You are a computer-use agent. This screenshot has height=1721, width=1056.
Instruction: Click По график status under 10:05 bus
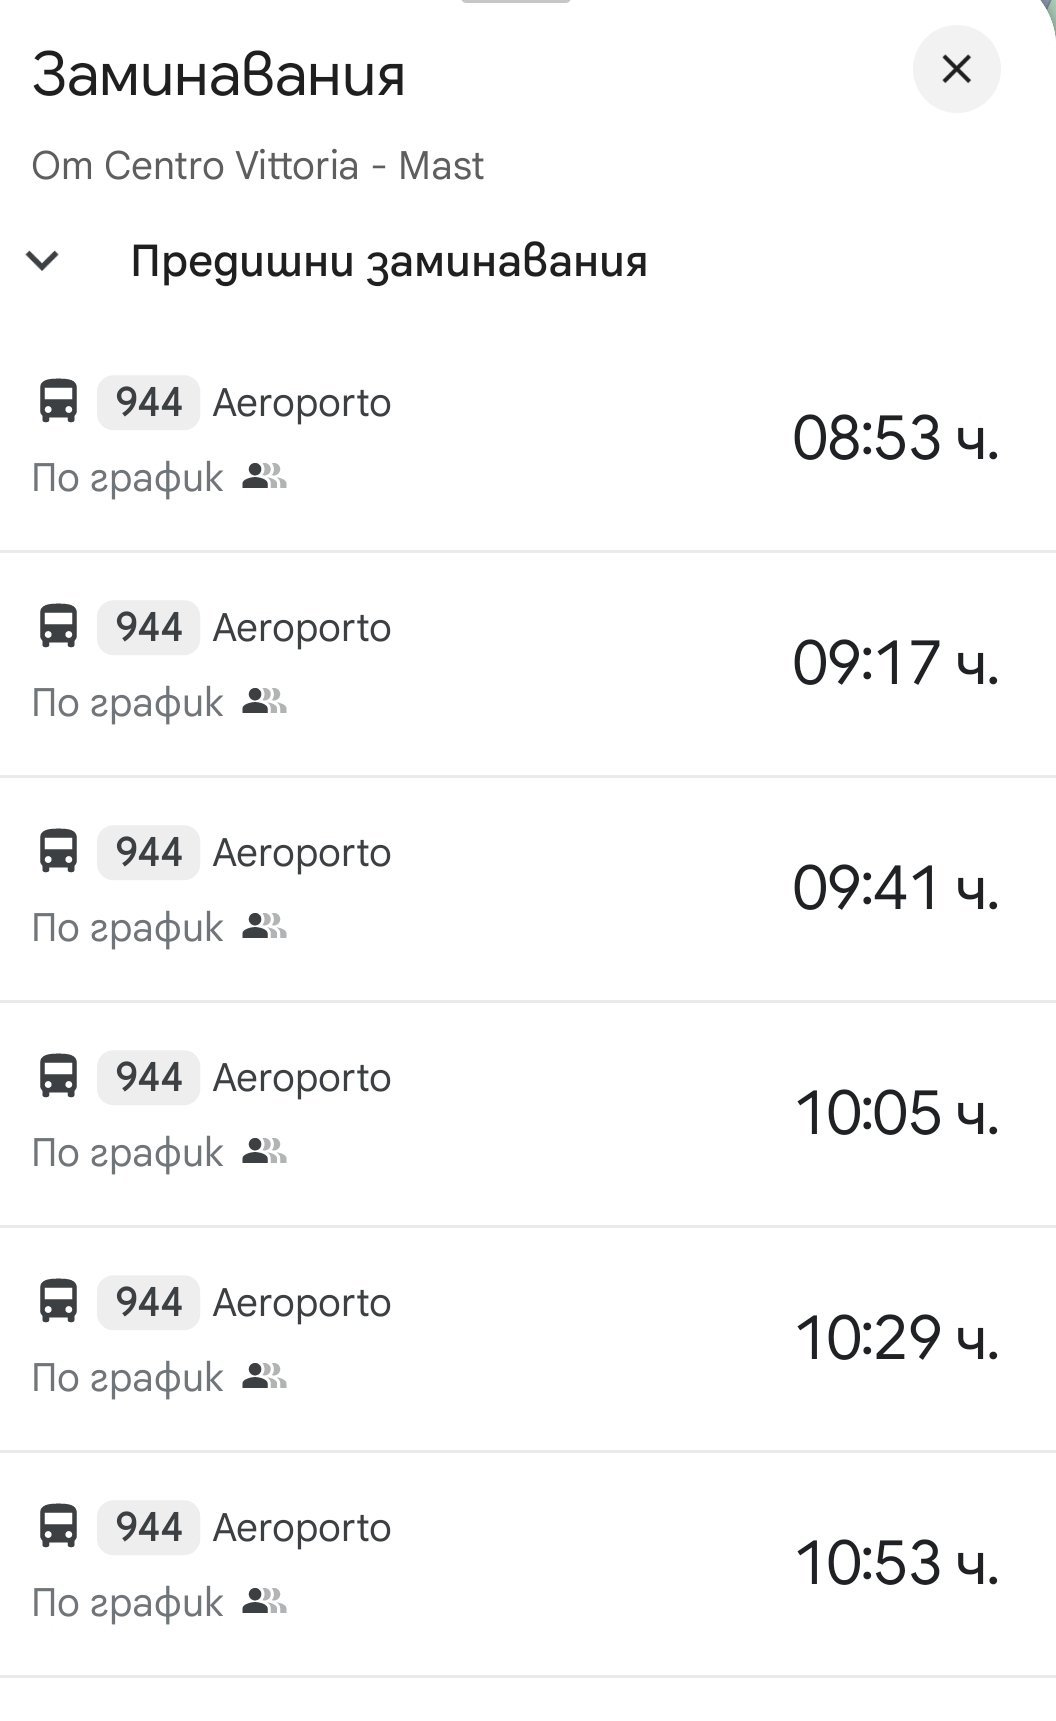click(127, 1153)
